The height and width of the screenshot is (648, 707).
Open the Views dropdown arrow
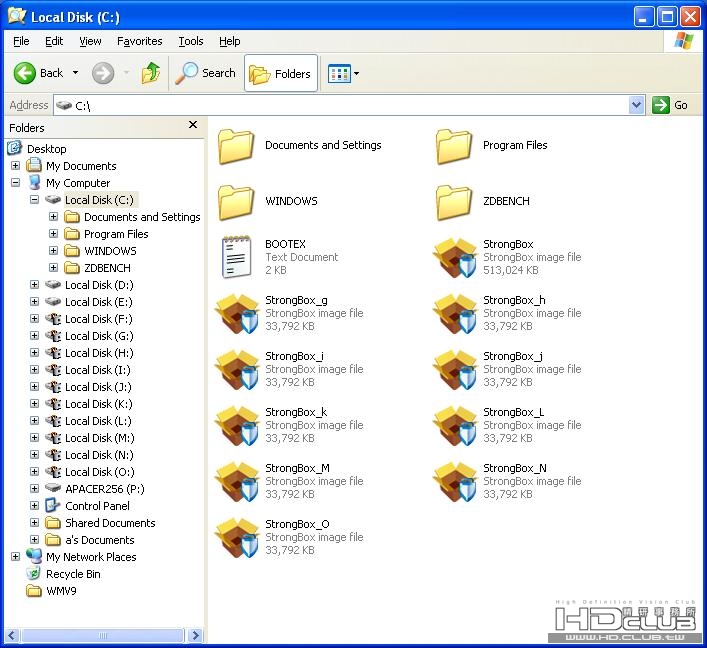click(x=356, y=74)
